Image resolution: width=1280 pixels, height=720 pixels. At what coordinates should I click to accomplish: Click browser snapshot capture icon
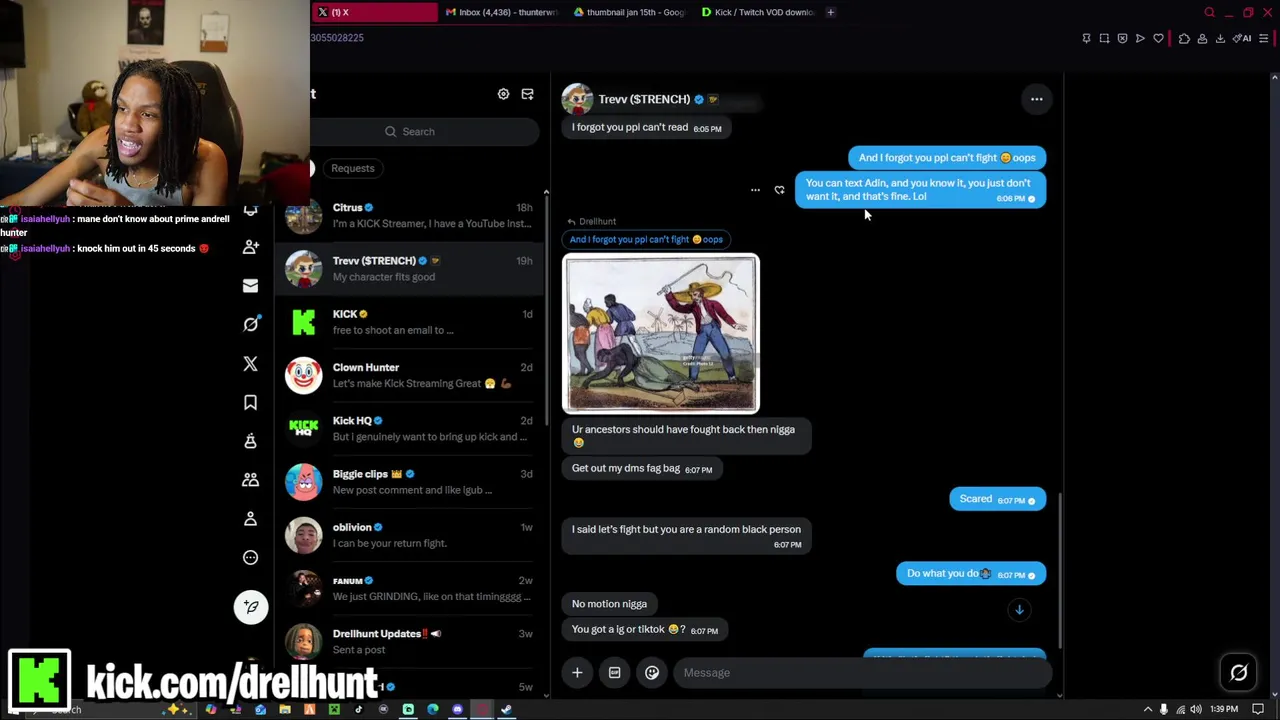[1104, 38]
